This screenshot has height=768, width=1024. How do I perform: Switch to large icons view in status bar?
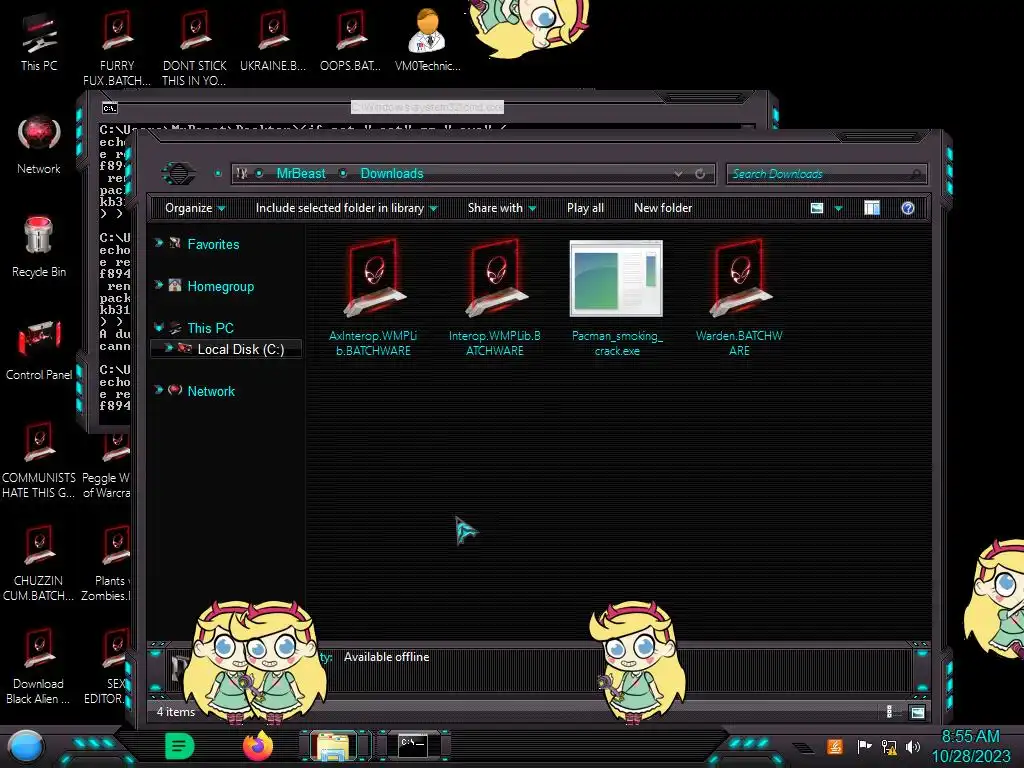click(x=918, y=712)
